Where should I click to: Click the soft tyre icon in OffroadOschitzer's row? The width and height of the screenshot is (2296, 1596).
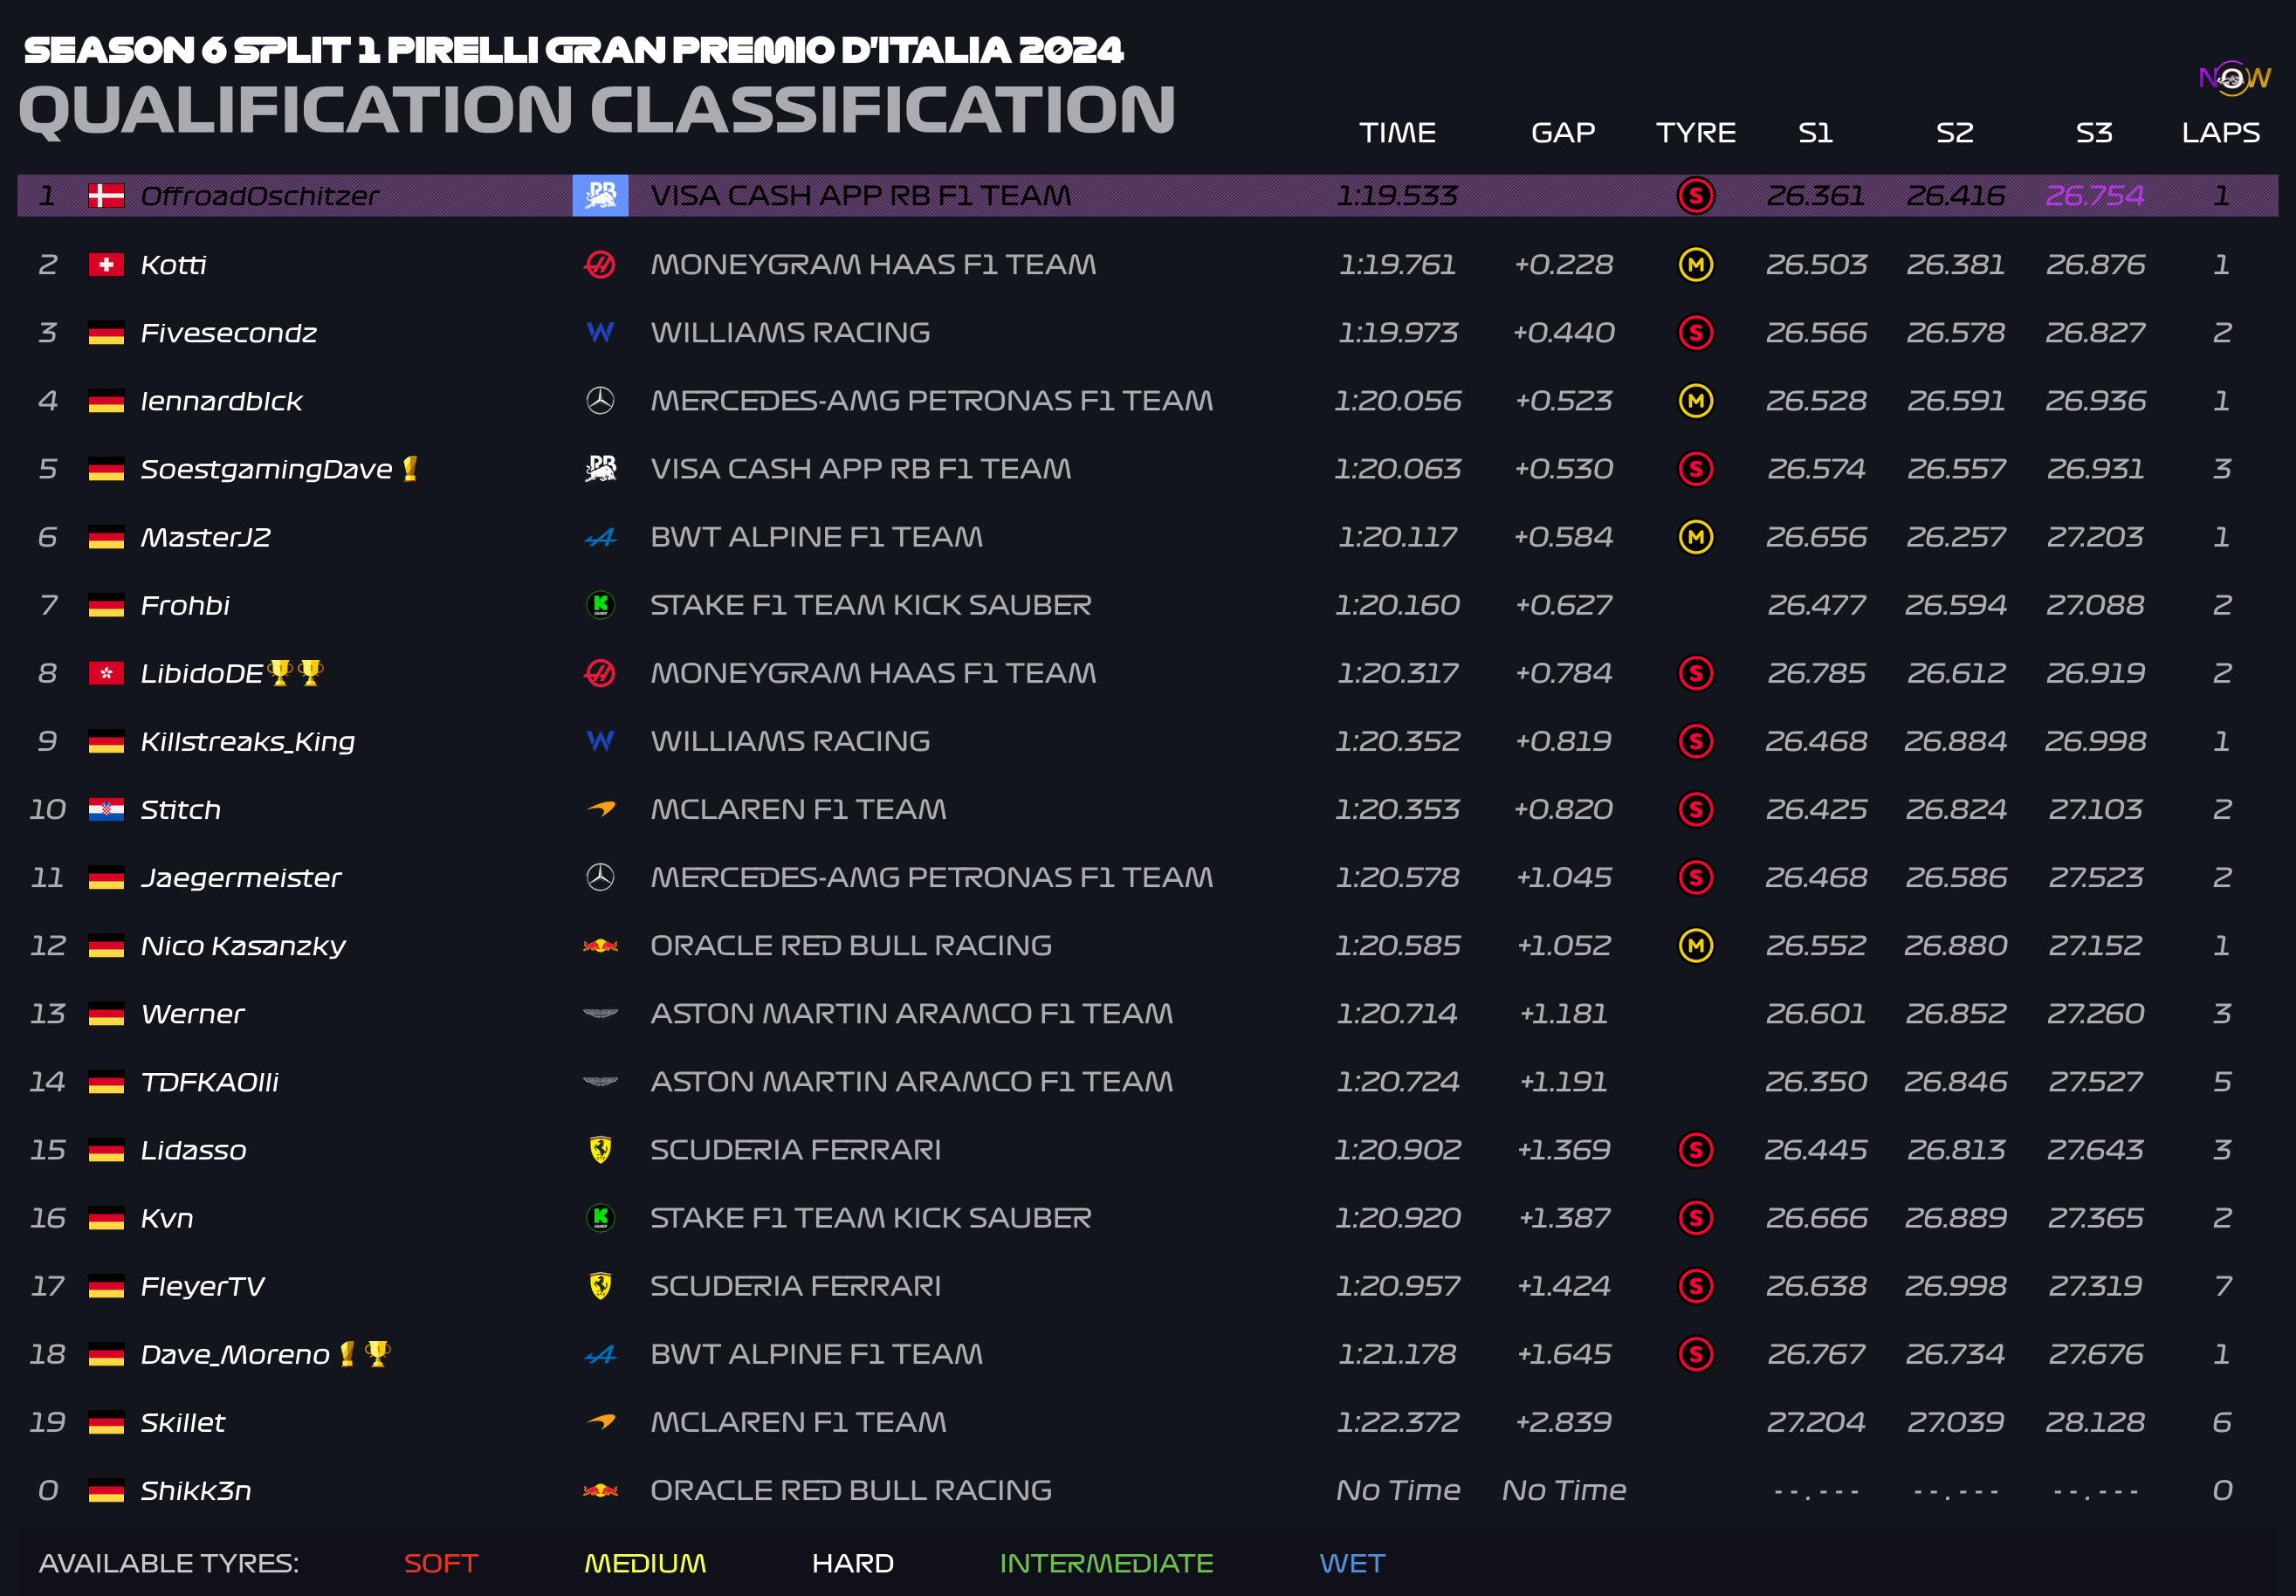coord(1695,196)
